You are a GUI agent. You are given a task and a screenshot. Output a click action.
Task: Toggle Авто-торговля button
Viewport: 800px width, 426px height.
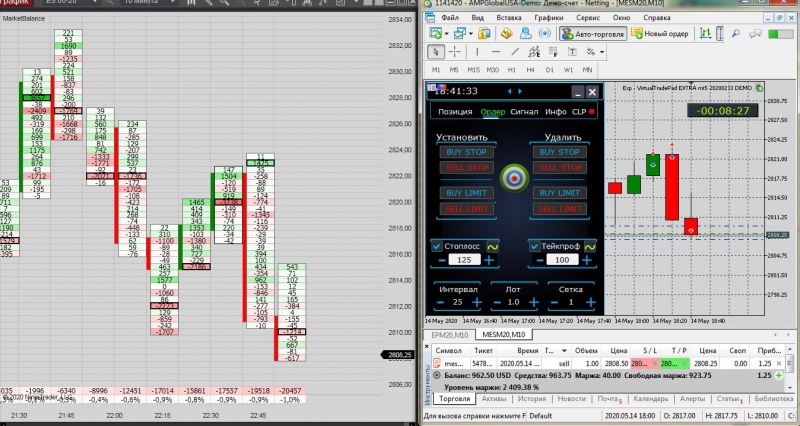click(x=593, y=34)
